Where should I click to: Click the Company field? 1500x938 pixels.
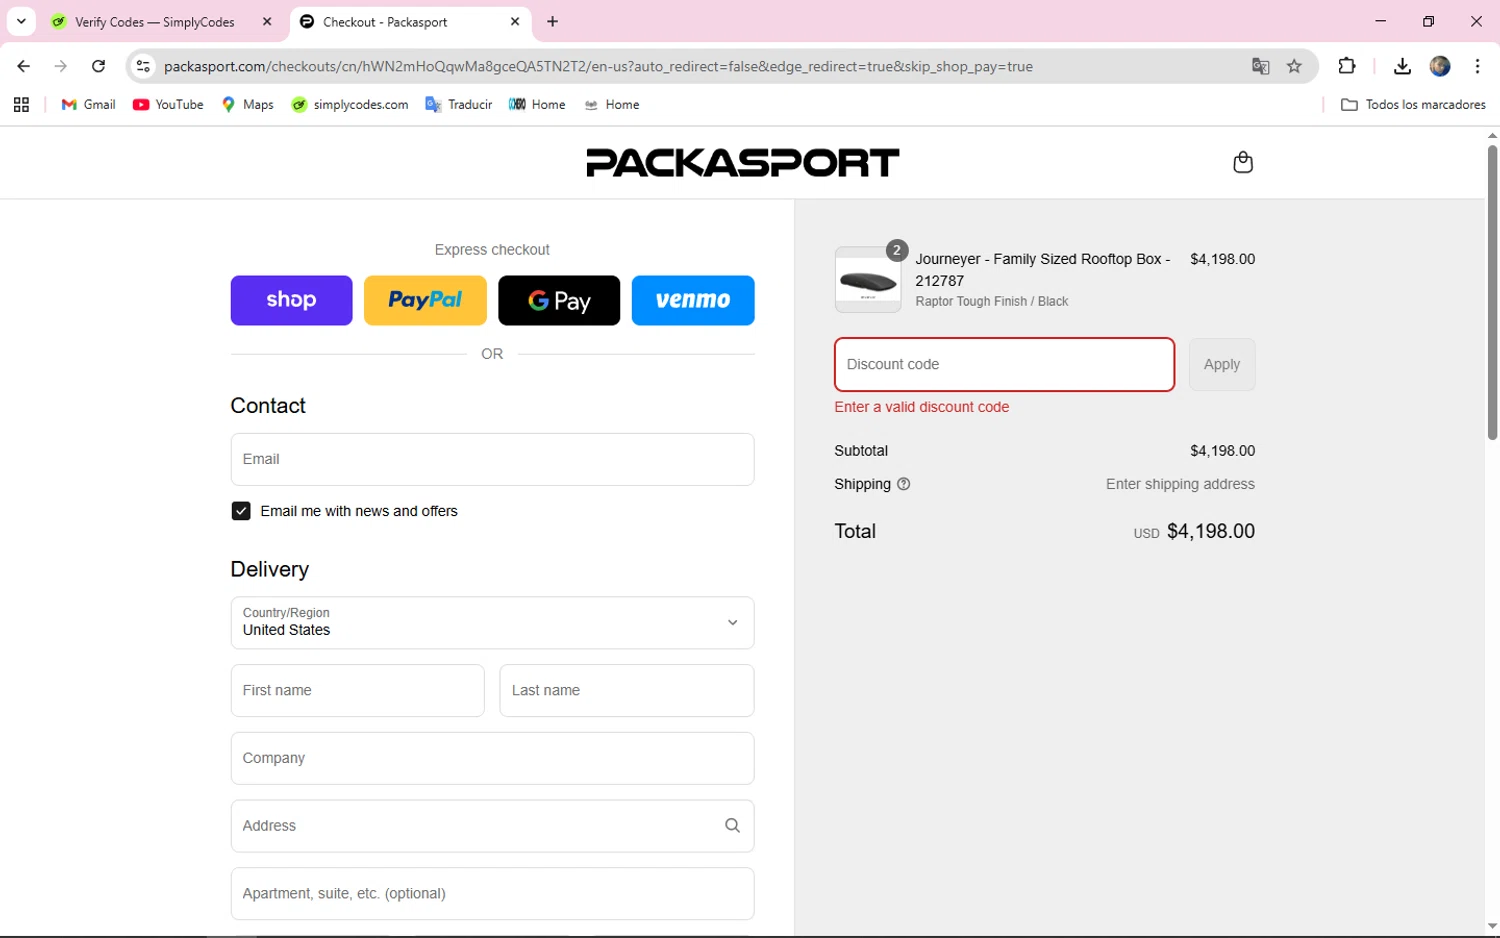[x=492, y=758]
